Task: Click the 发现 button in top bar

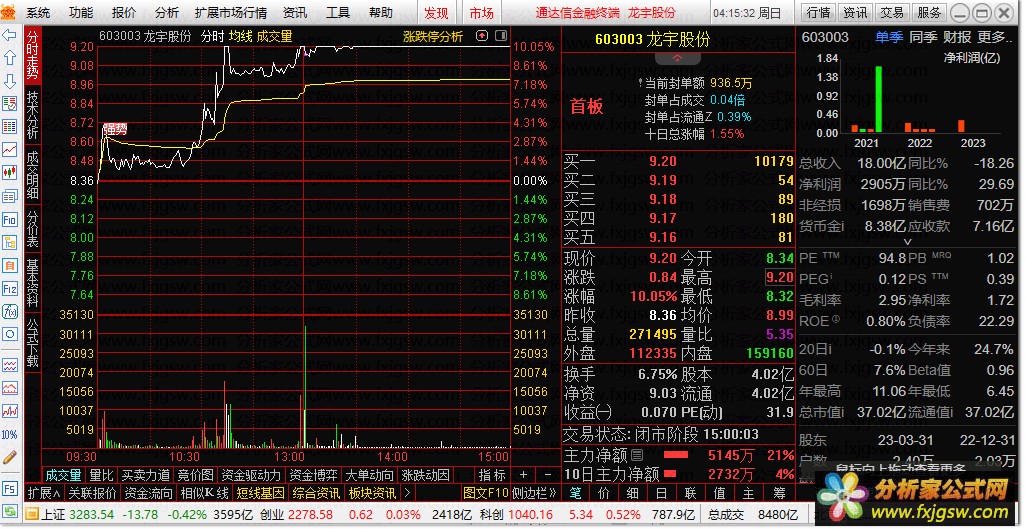Action: 436,13
